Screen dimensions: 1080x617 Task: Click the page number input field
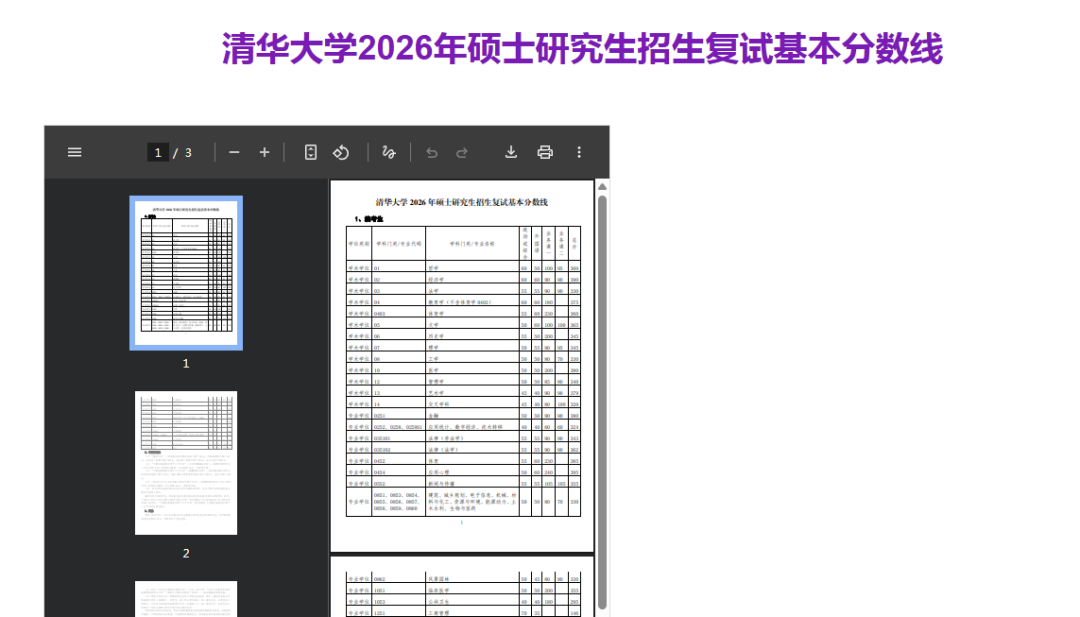pos(158,152)
